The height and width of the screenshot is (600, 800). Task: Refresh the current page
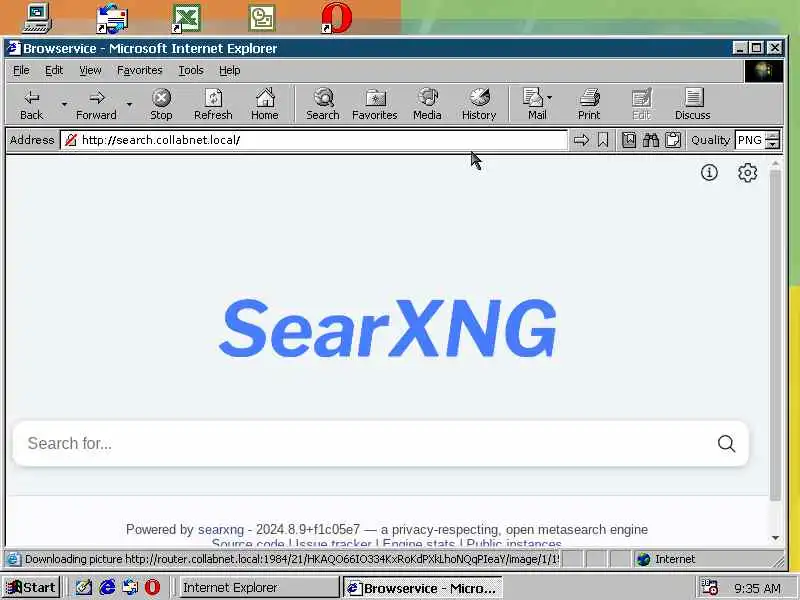[x=213, y=105]
